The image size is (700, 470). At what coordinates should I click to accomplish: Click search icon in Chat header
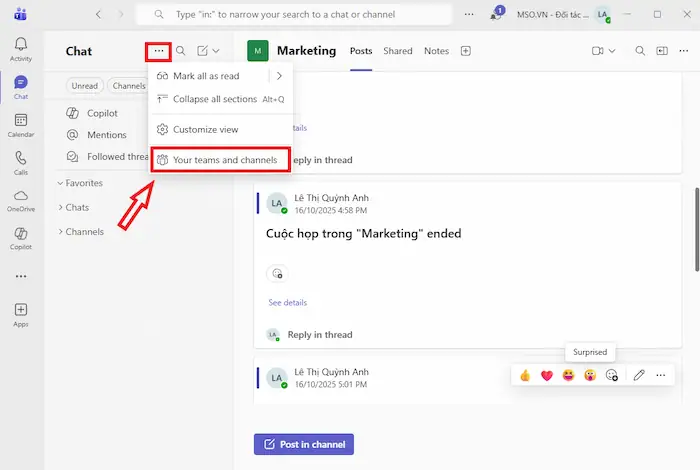181,51
